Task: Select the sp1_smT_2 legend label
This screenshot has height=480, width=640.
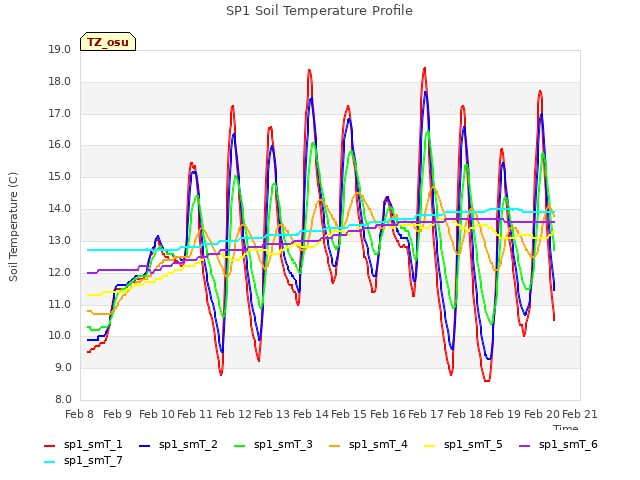Action: [188, 444]
